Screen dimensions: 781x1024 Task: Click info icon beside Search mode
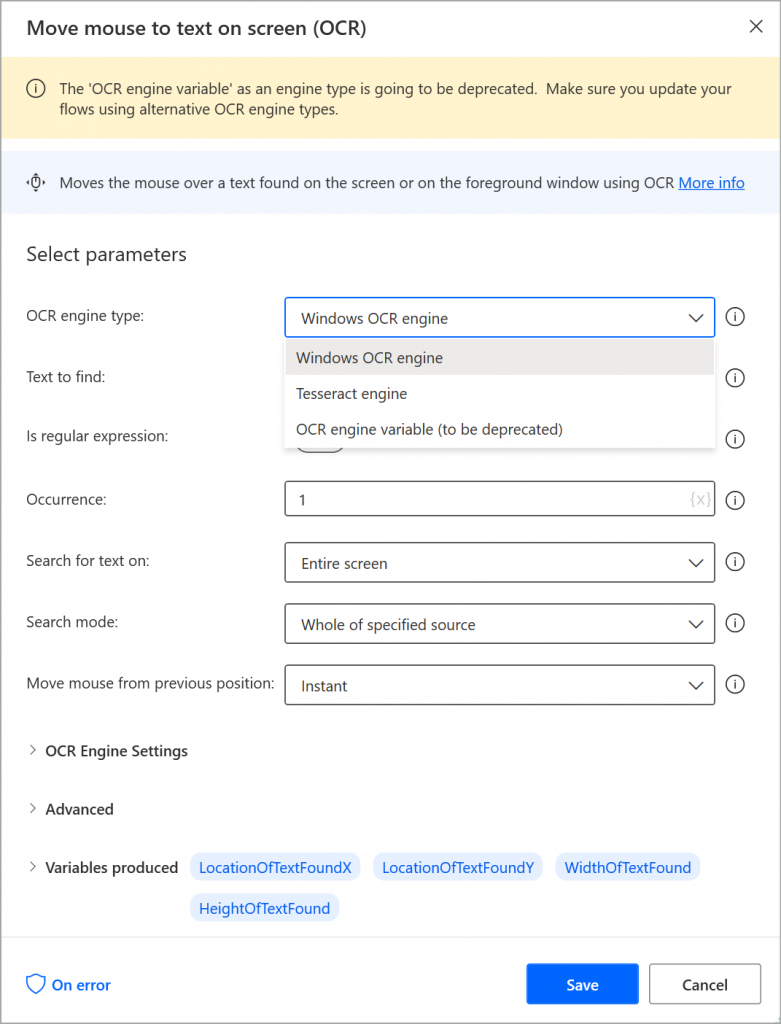click(735, 623)
